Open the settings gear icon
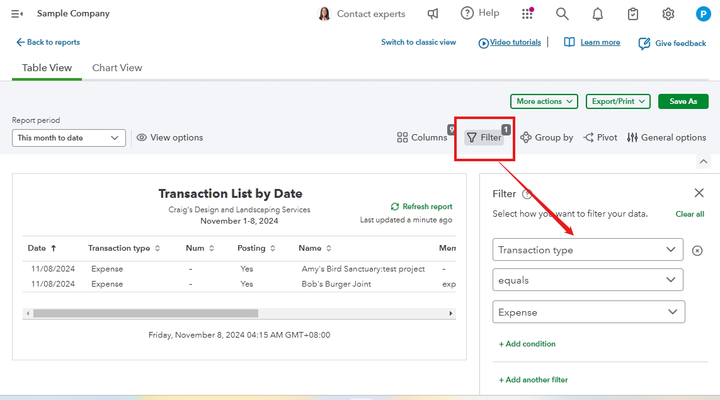720x400 pixels. (x=668, y=14)
